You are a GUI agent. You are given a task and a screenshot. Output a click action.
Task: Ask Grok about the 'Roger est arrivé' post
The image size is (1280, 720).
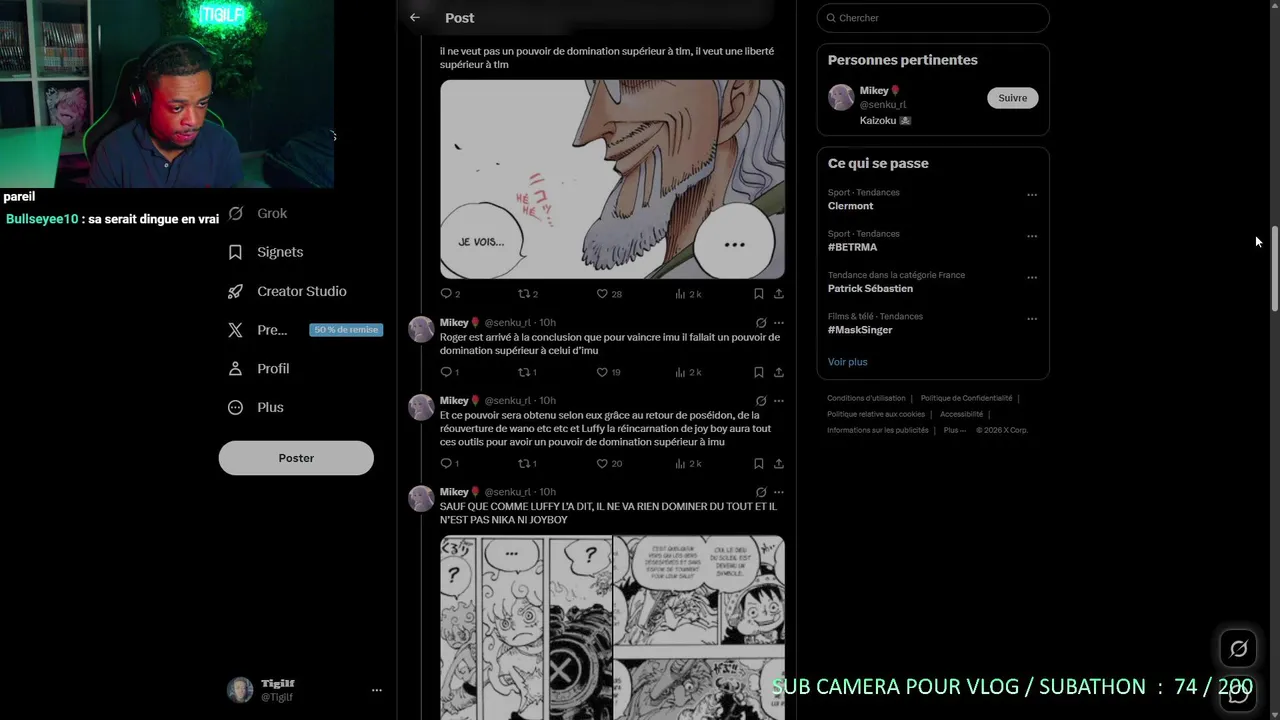[761, 323]
